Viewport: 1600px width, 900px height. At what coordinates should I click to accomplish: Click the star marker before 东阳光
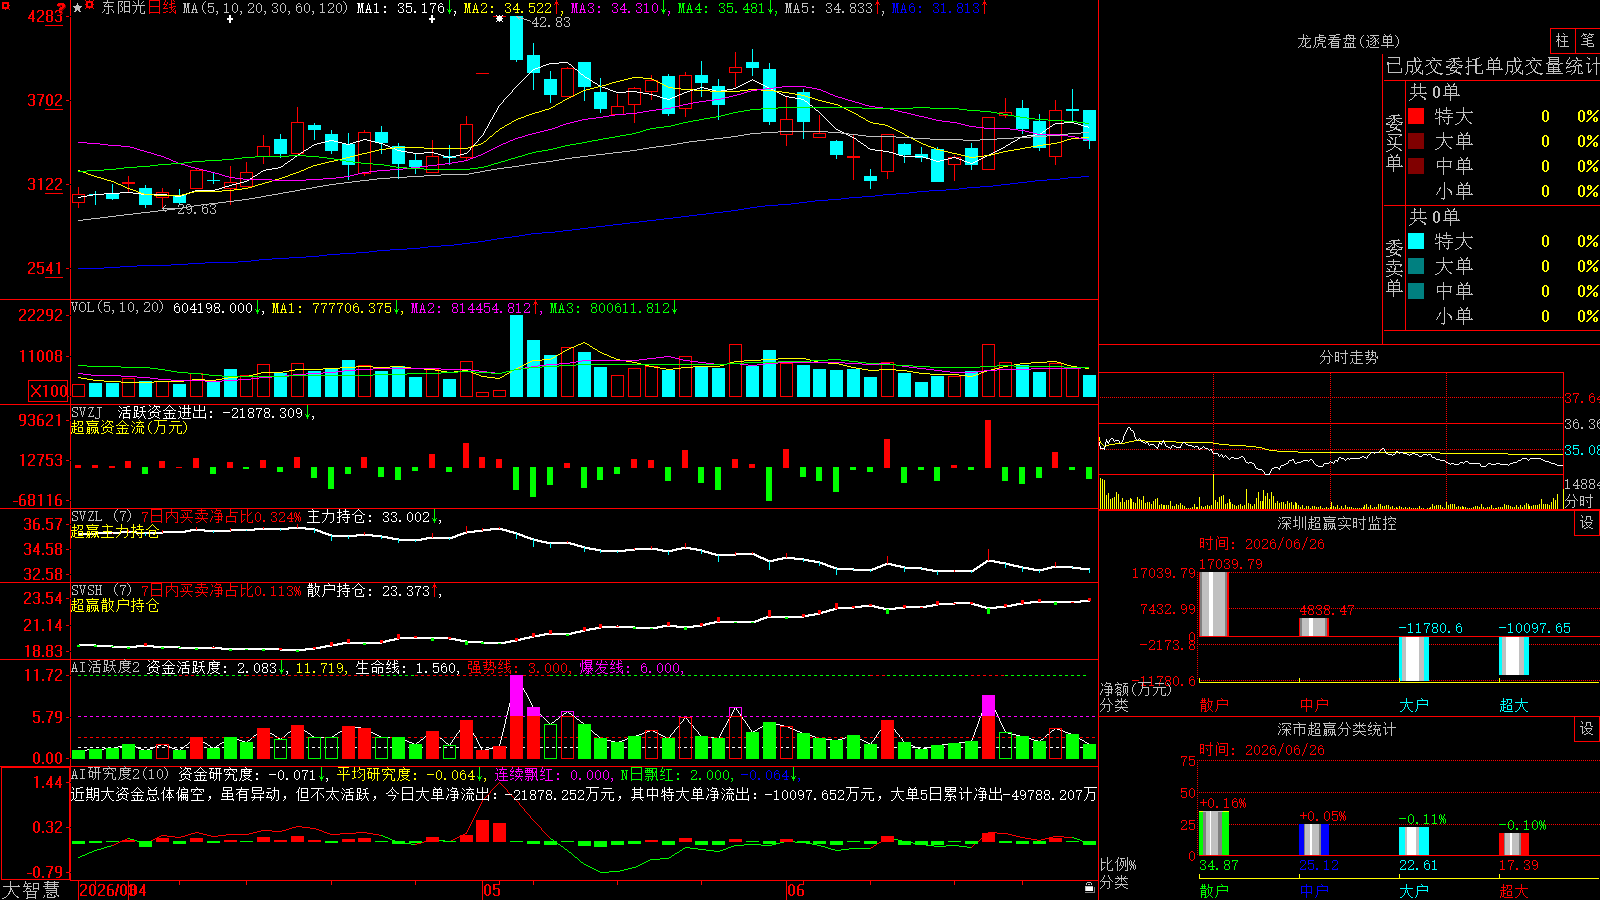[x=77, y=8]
